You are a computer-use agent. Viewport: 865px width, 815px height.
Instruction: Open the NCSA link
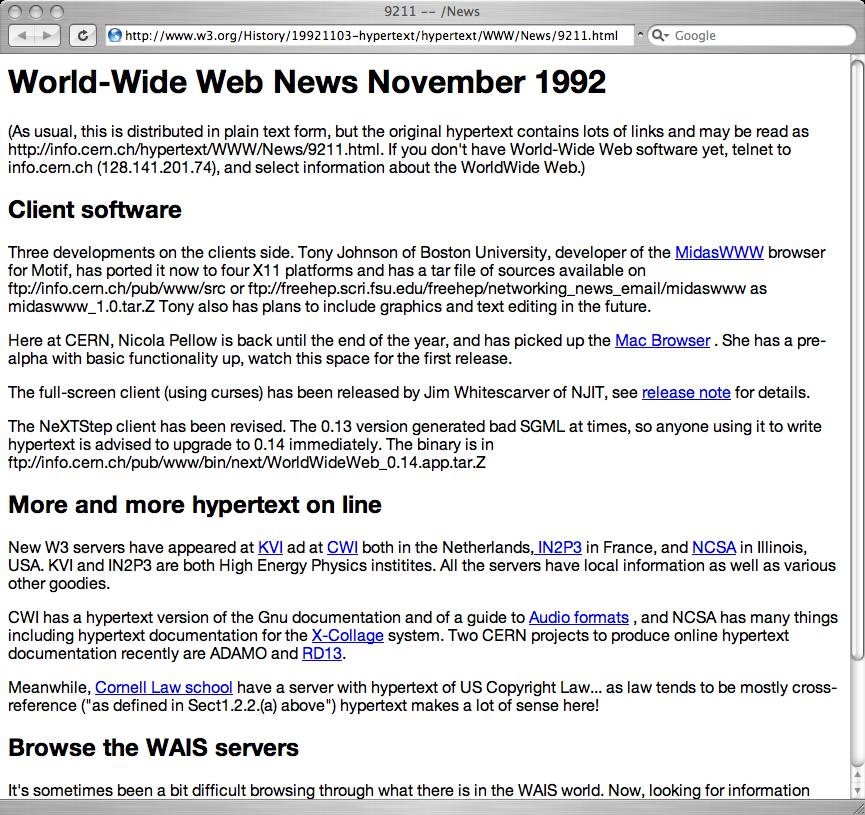[714, 547]
